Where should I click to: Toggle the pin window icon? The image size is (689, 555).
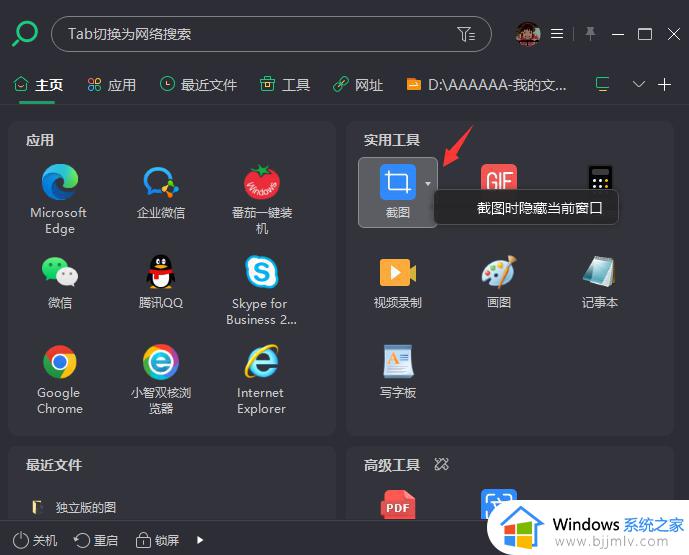pyautogui.click(x=590, y=33)
